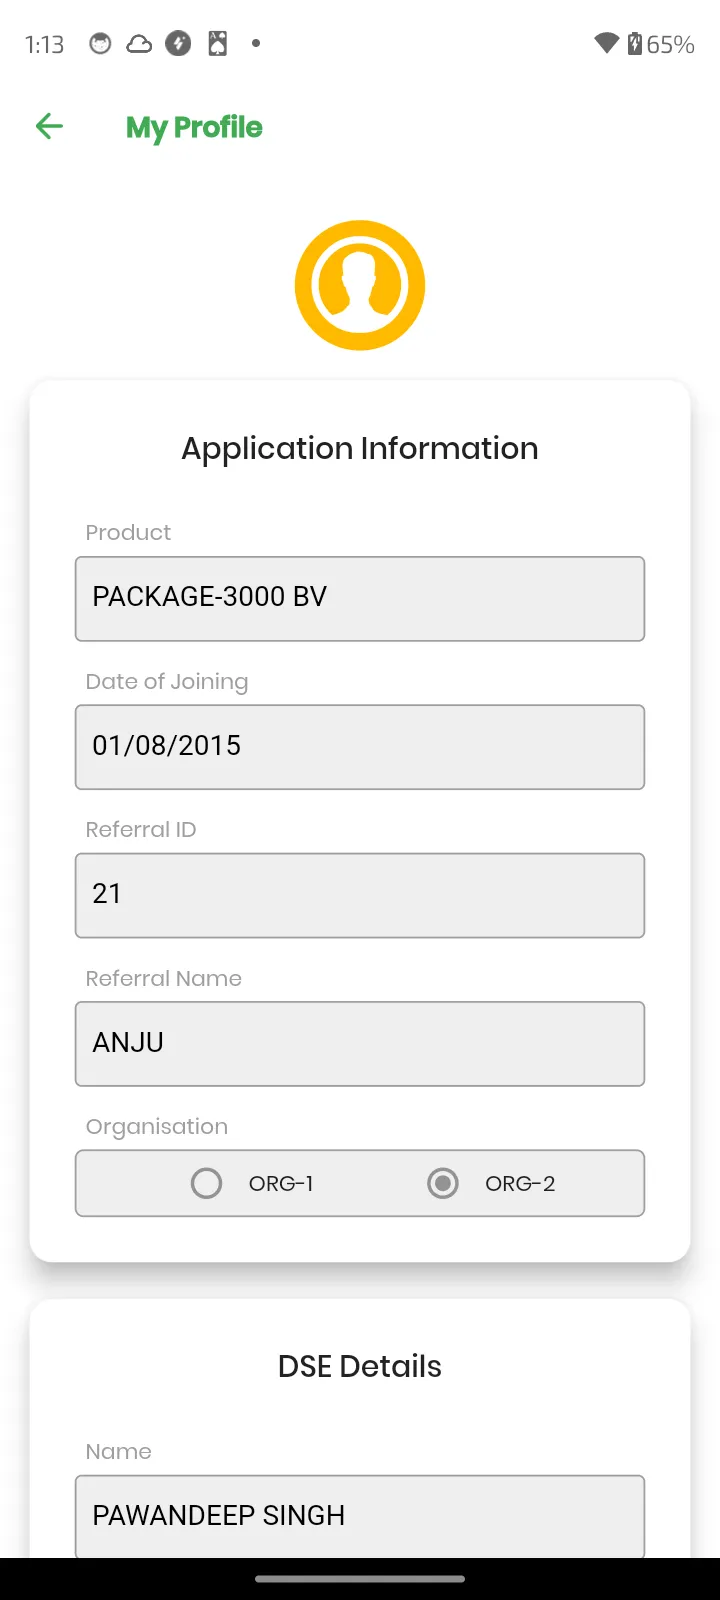Tap the ORG-1 label text
Screen dimensions: 720x1600
pyautogui.click(x=281, y=1183)
